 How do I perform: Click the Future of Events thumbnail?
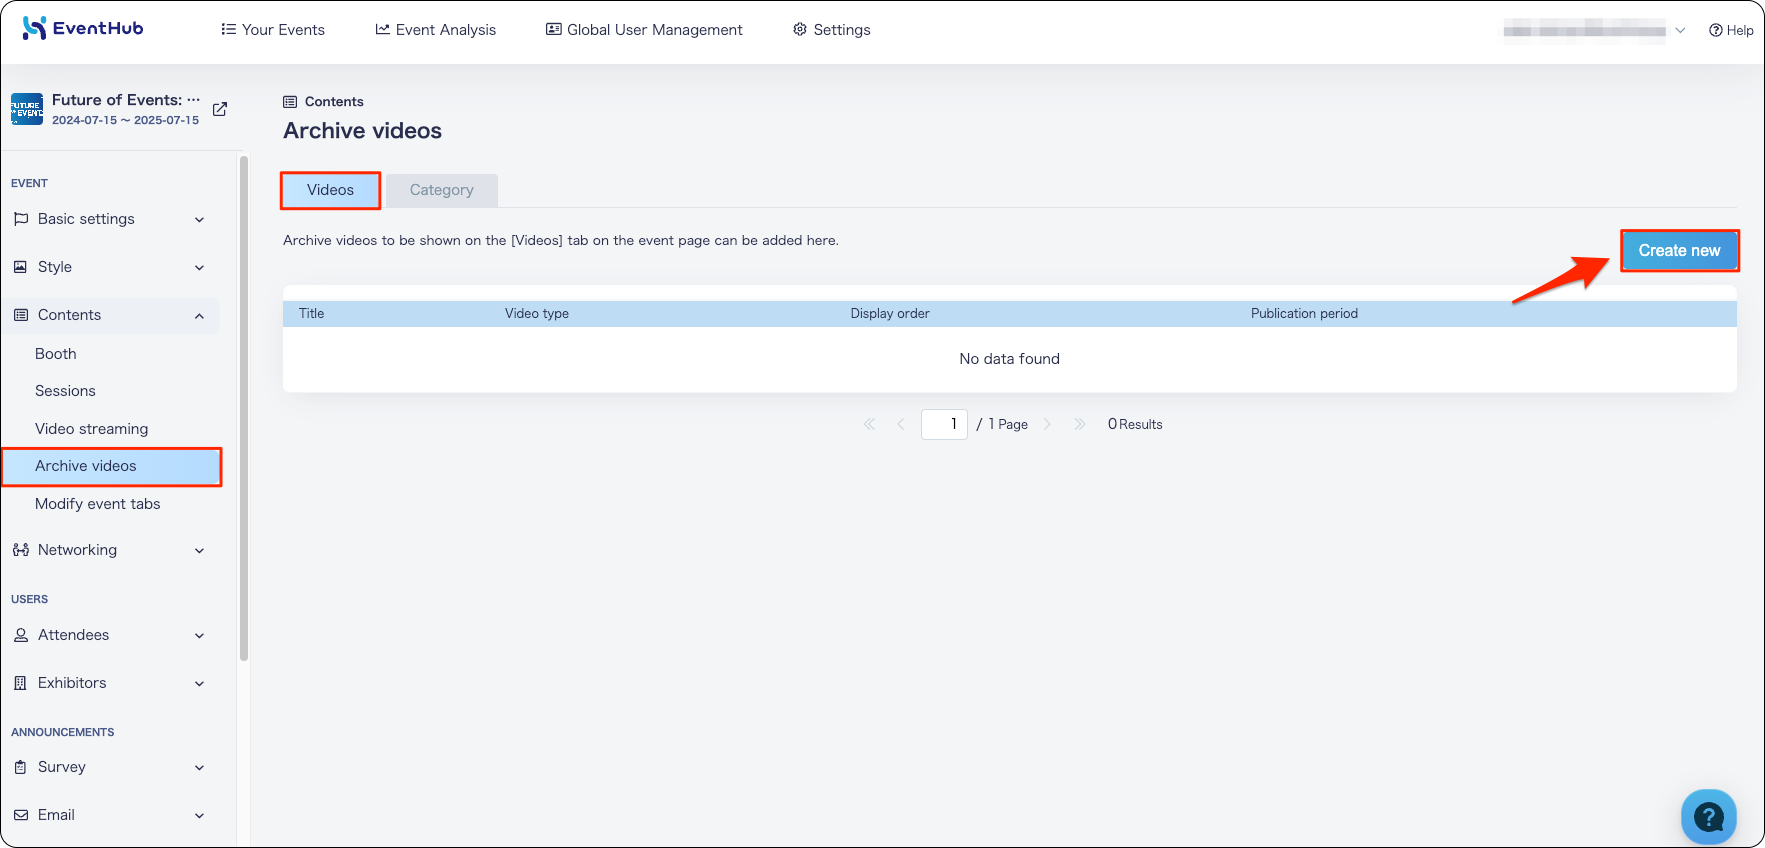(27, 109)
